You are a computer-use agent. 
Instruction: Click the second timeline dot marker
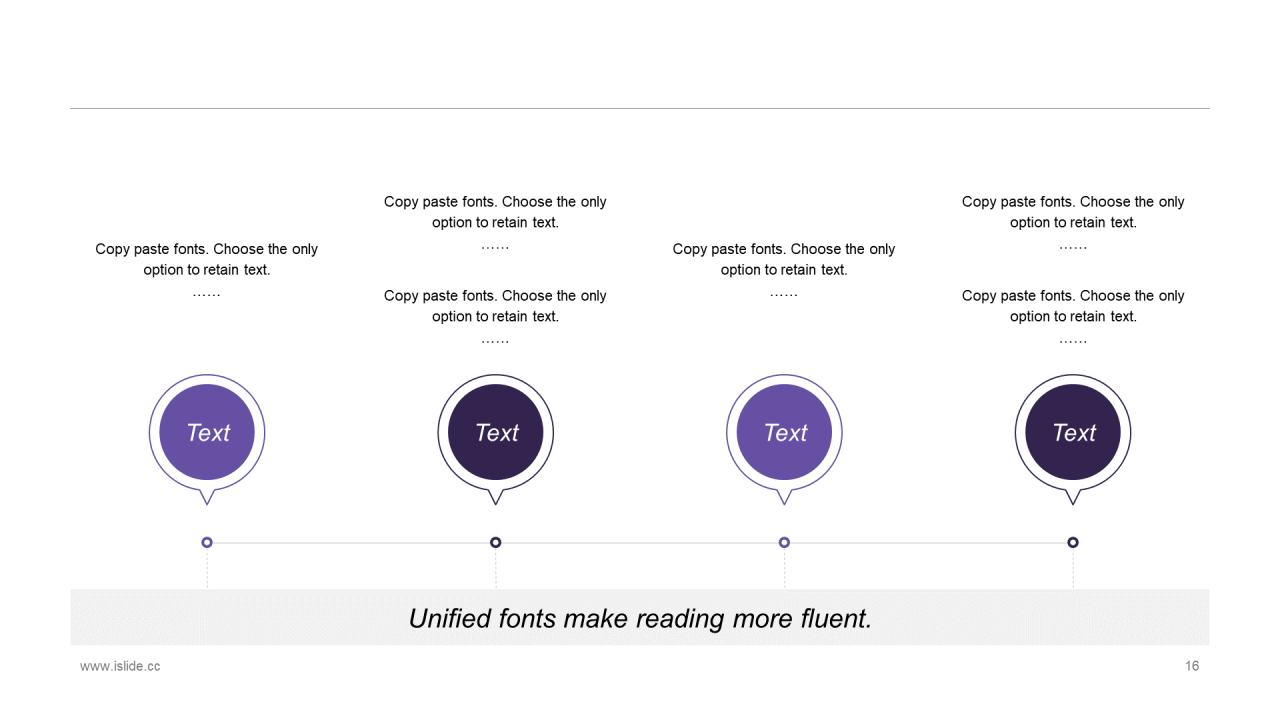(496, 542)
